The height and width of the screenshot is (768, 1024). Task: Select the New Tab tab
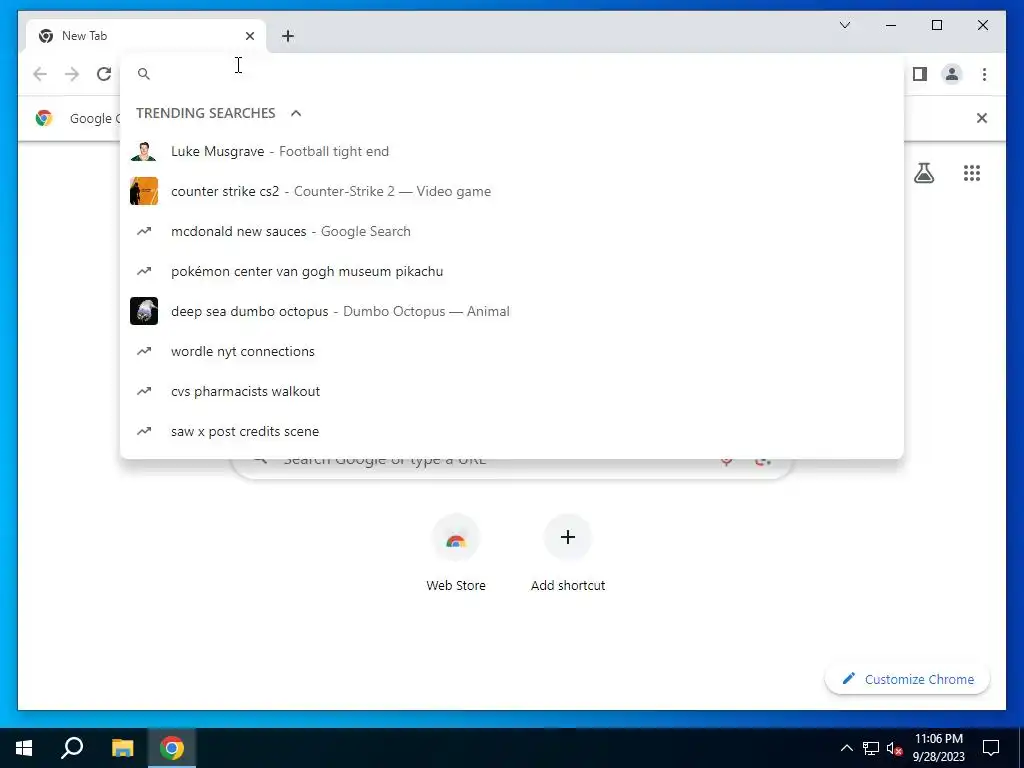point(145,36)
